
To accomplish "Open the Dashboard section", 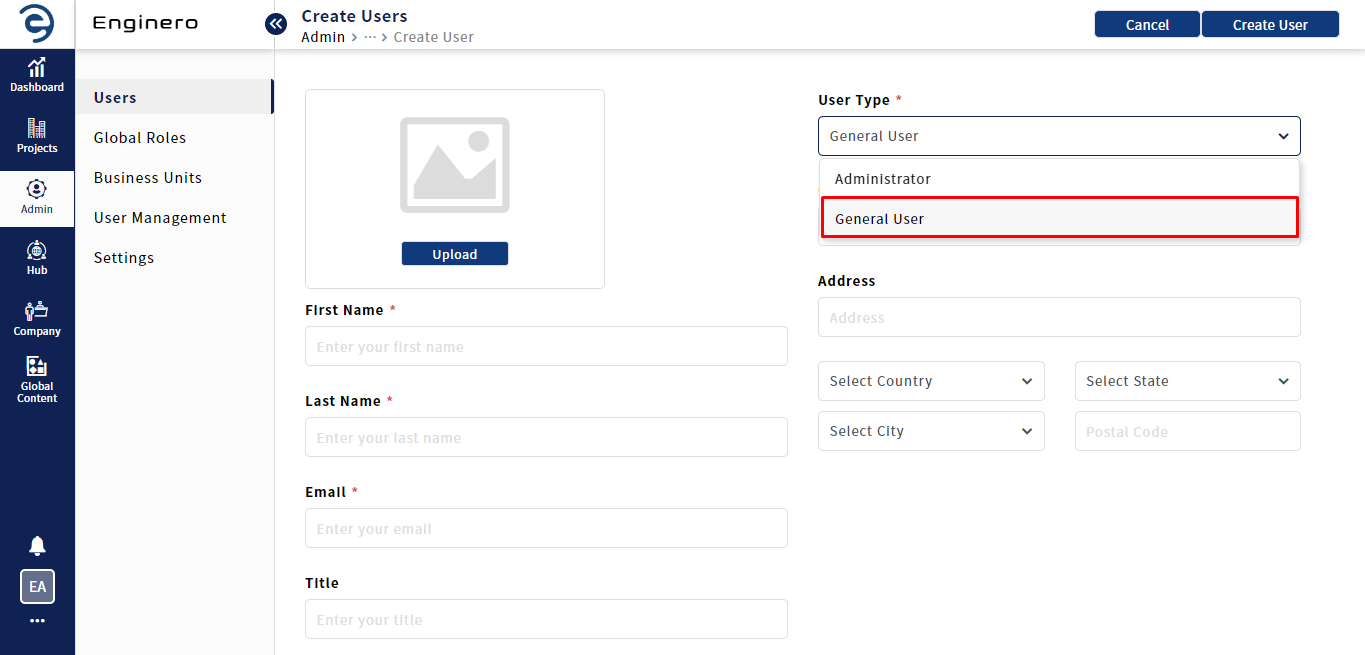I will (x=37, y=75).
